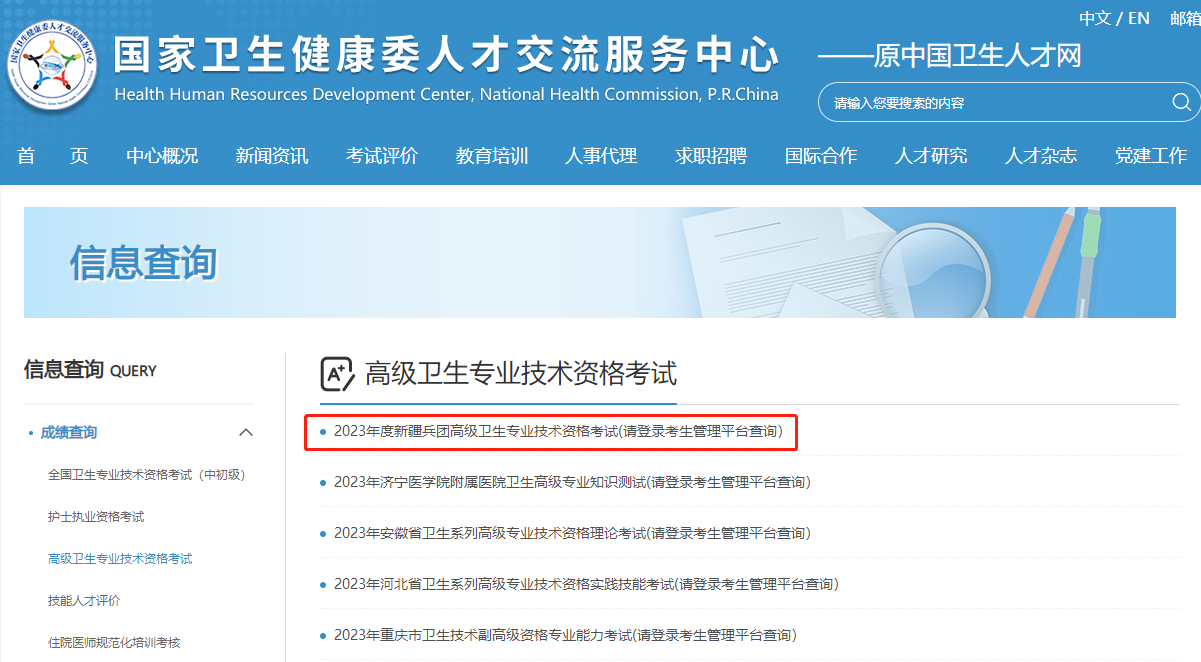Go to 首页 in navigation bar
The height and width of the screenshot is (662, 1201).
coord(53,155)
